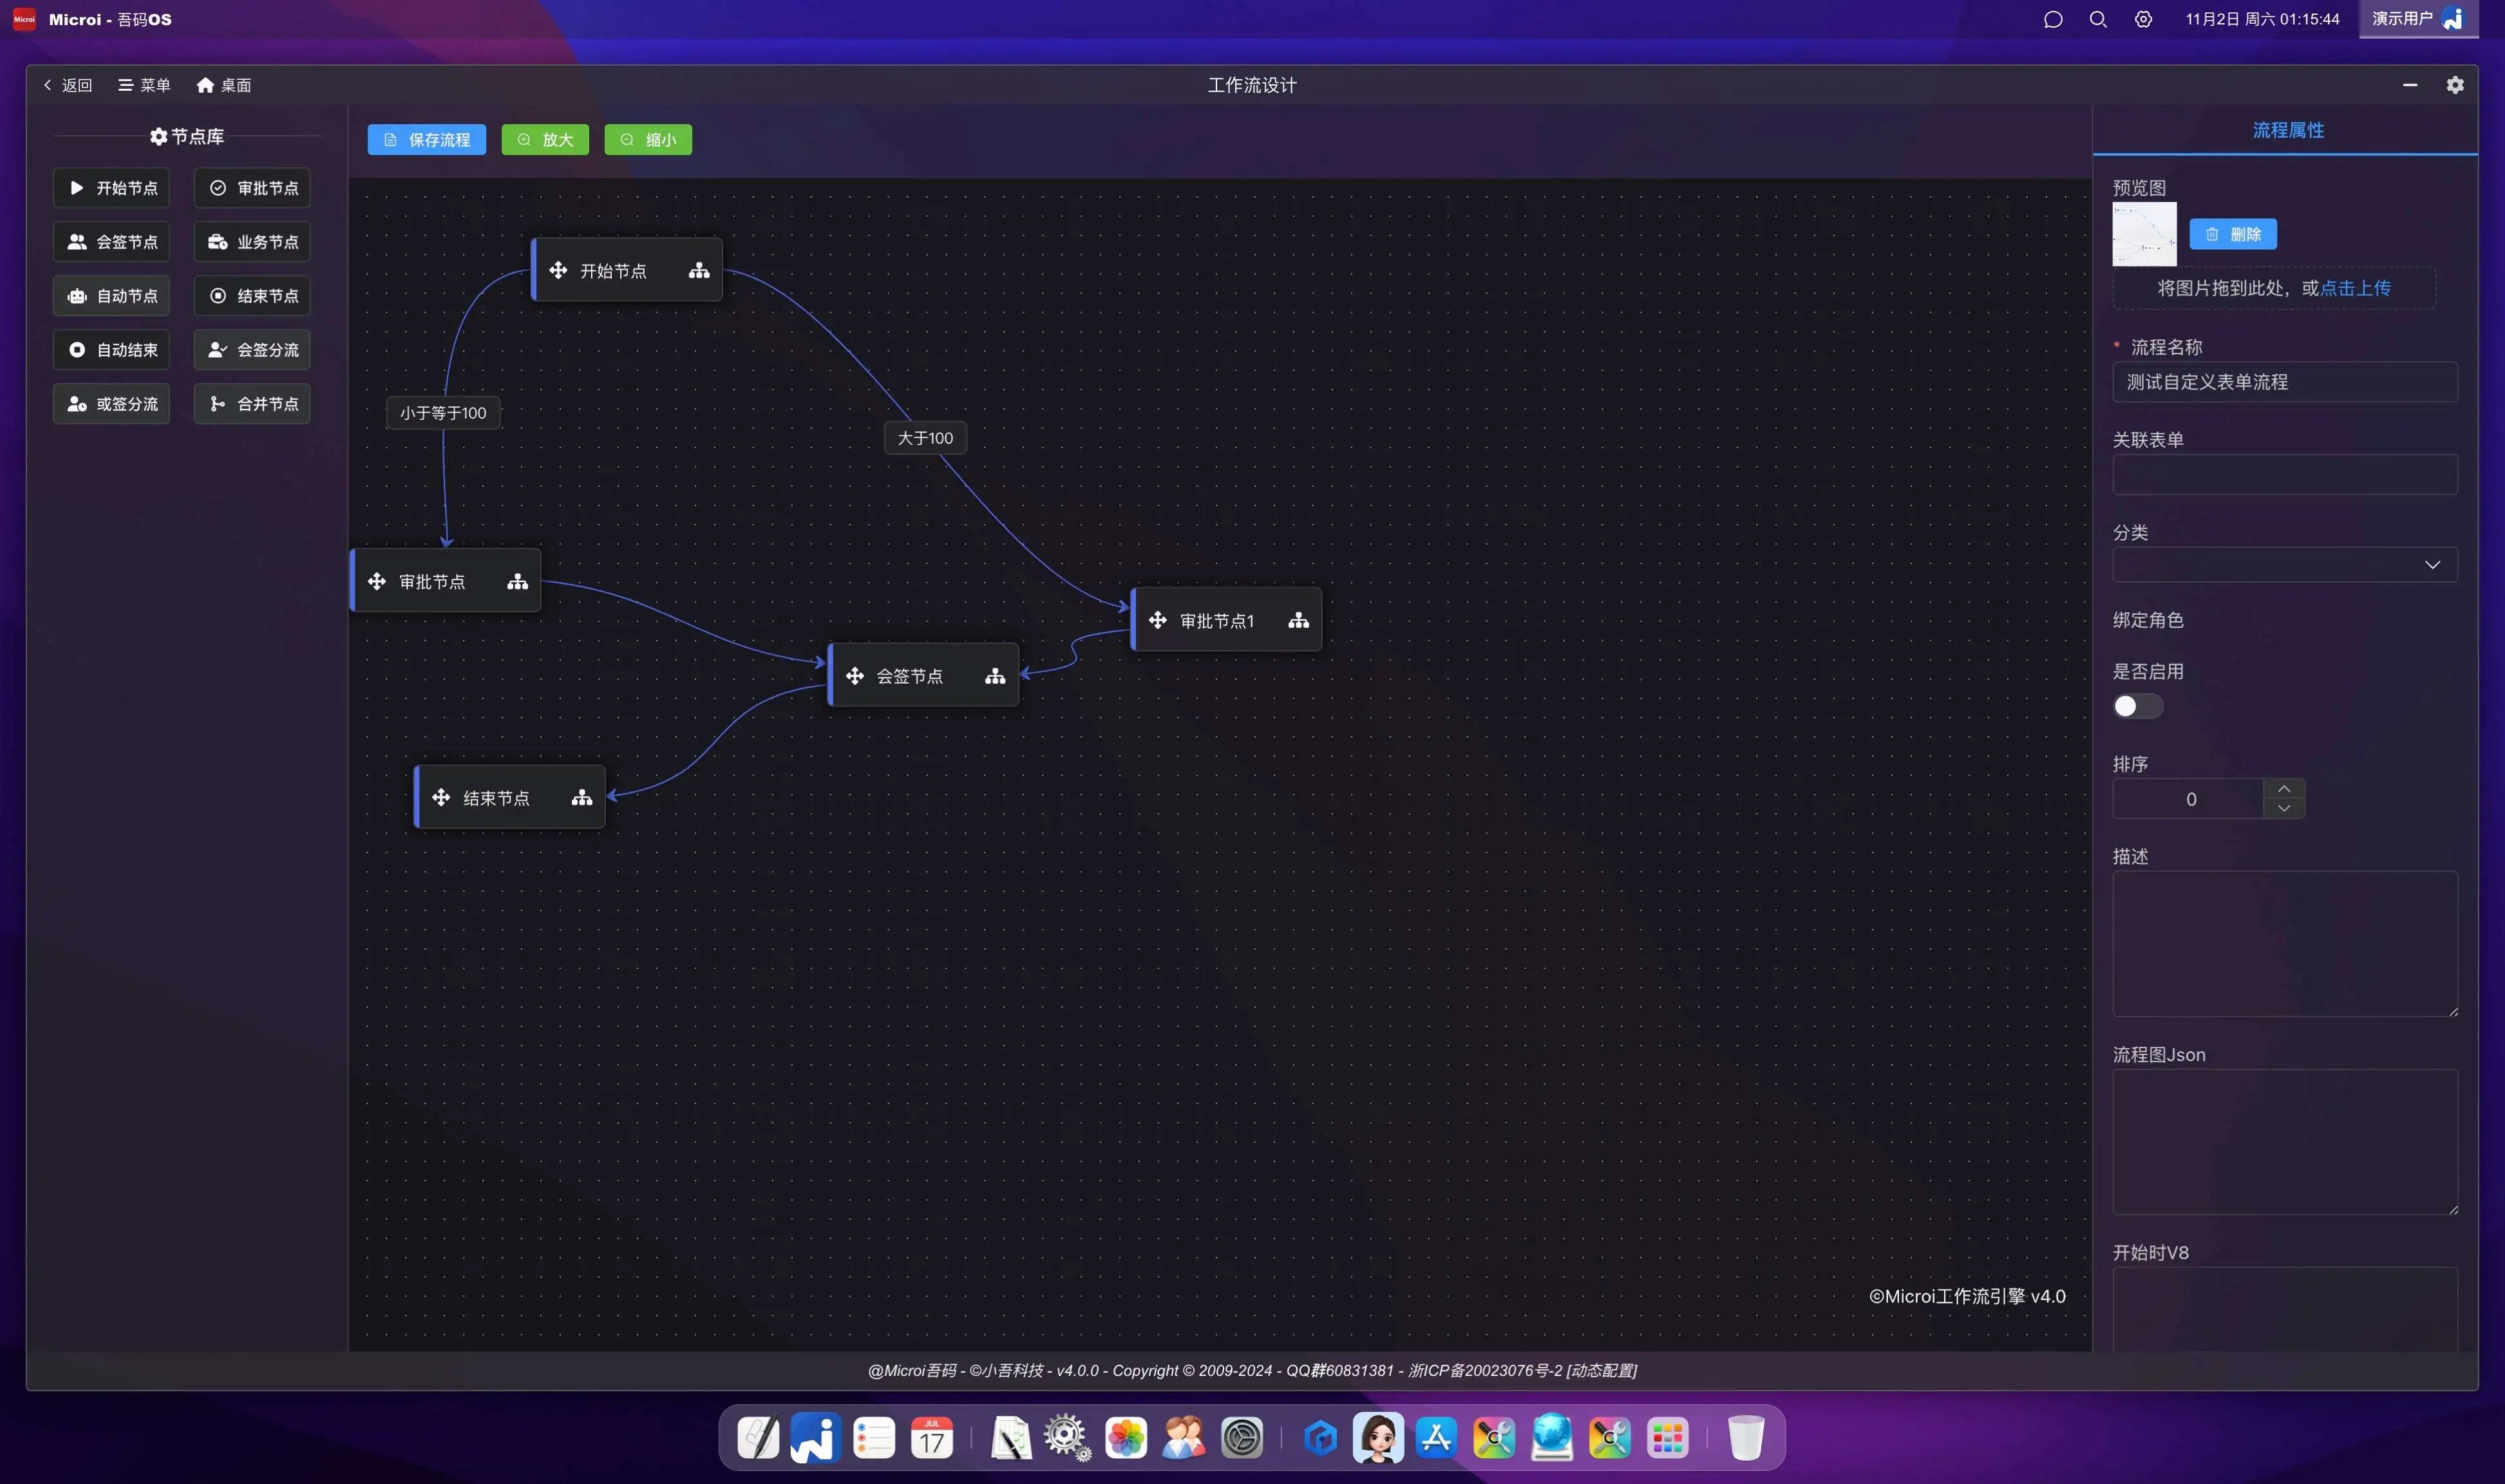Click the move handle icon on 结束节点

[x=441, y=797]
